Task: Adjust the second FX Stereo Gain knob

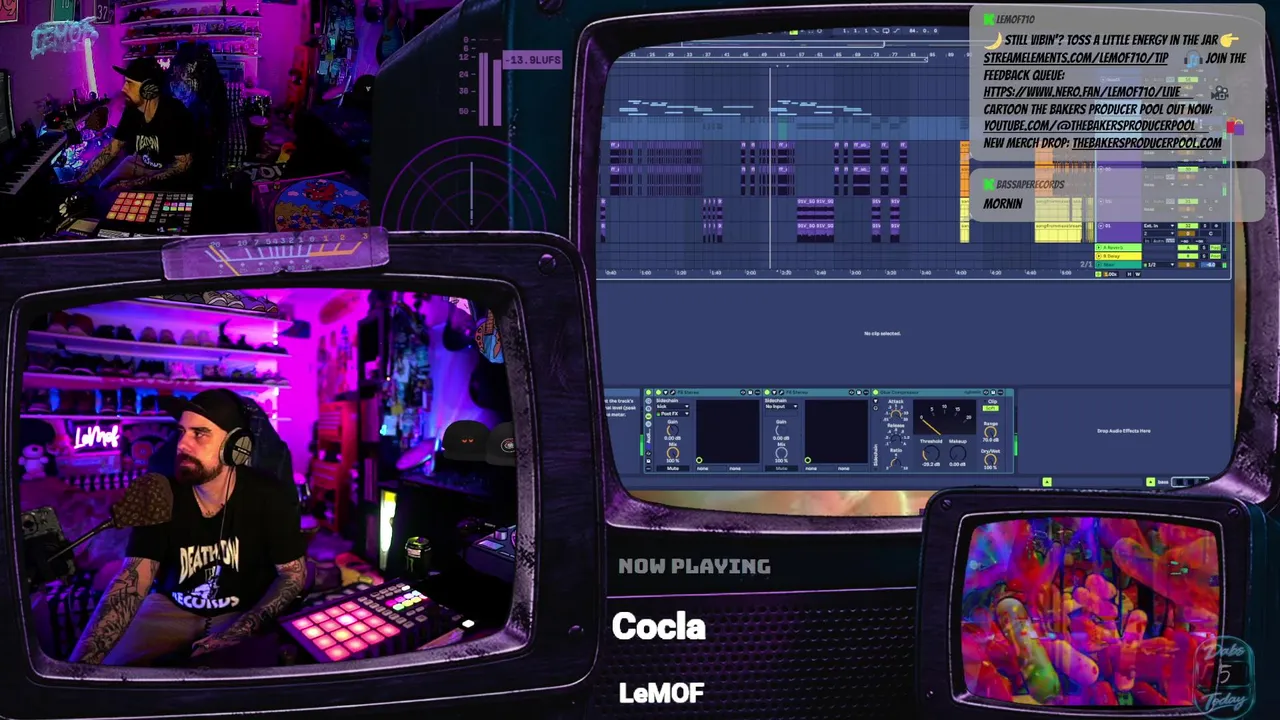Action: [x=781, y=429]
